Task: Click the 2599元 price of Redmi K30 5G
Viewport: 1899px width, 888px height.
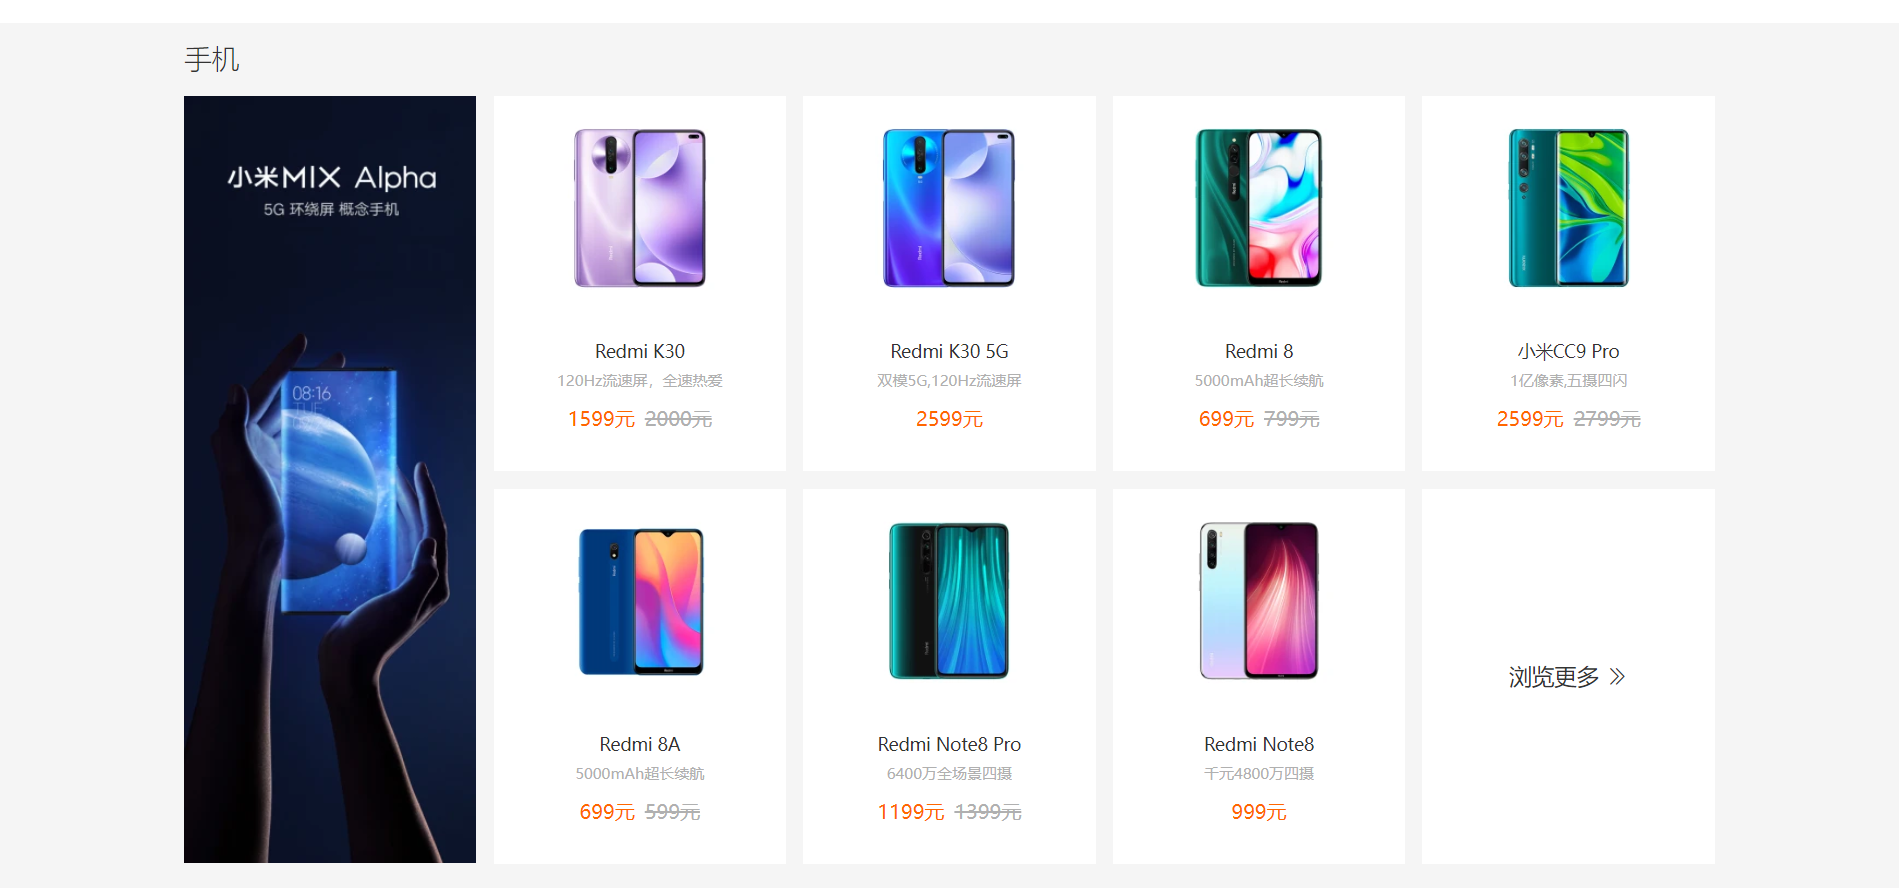Action: point(949,419)
